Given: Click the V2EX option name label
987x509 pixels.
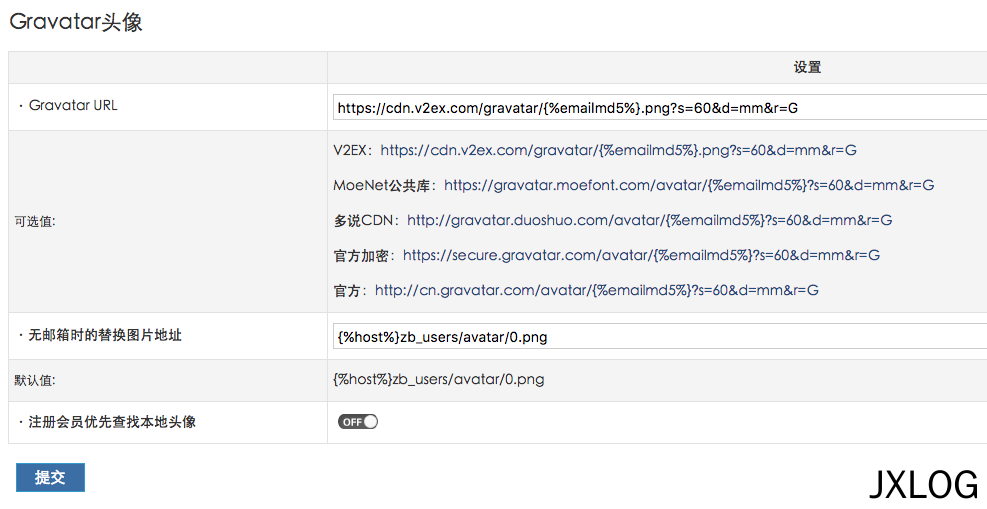Looking at the screenshot, I should tap(353, 150).
